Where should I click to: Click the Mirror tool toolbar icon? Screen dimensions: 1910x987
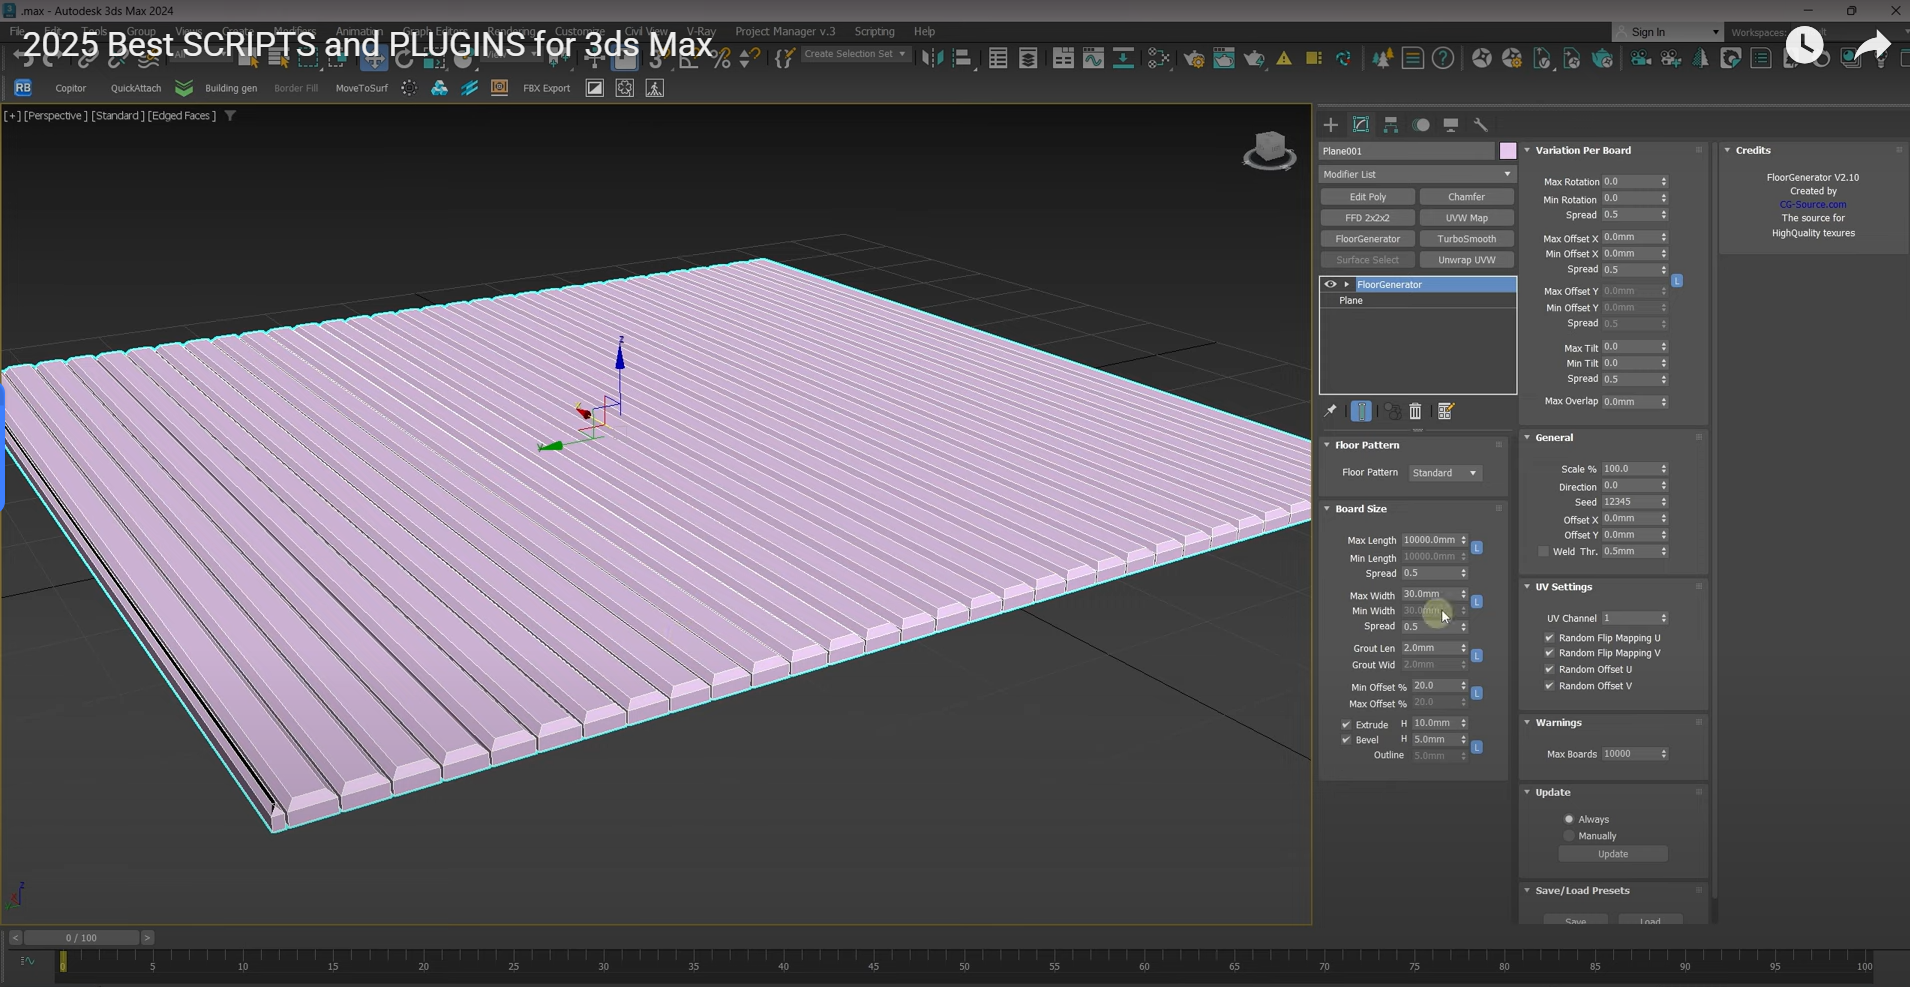[932, 59]
